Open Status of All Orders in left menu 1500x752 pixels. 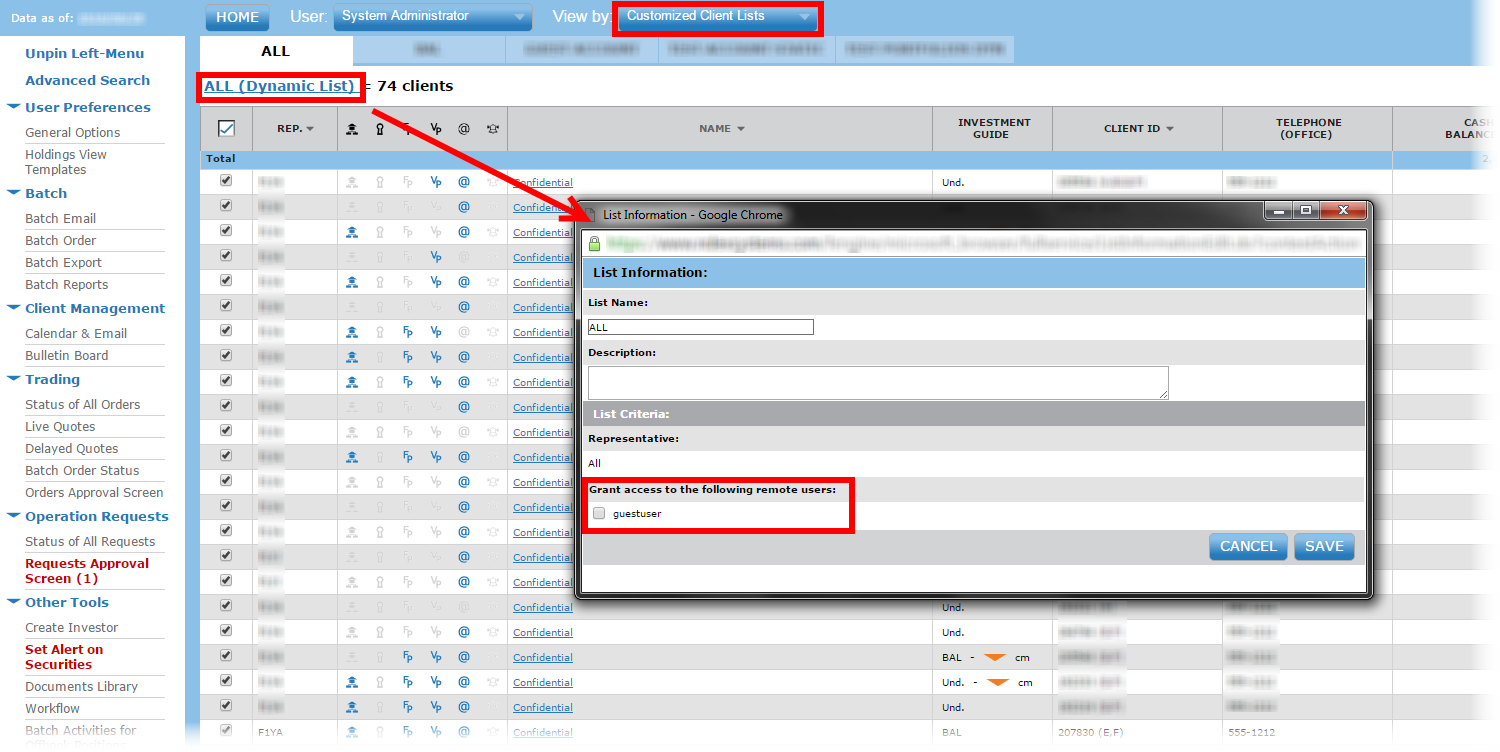point(82,404)
